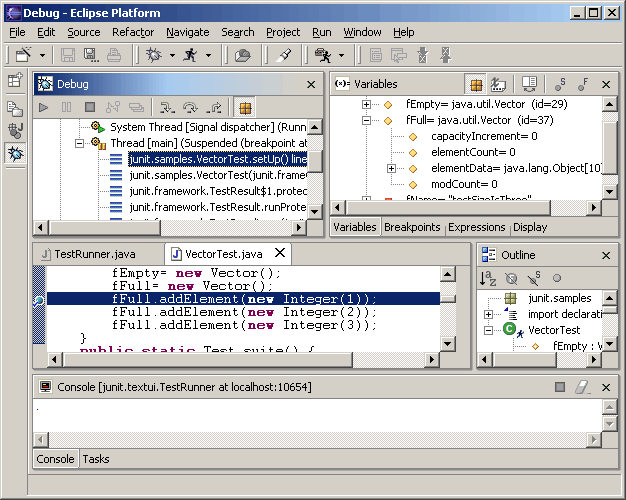Open the Refactor menu
This screenshot has width=626, height=500.
tap(133, 32)
